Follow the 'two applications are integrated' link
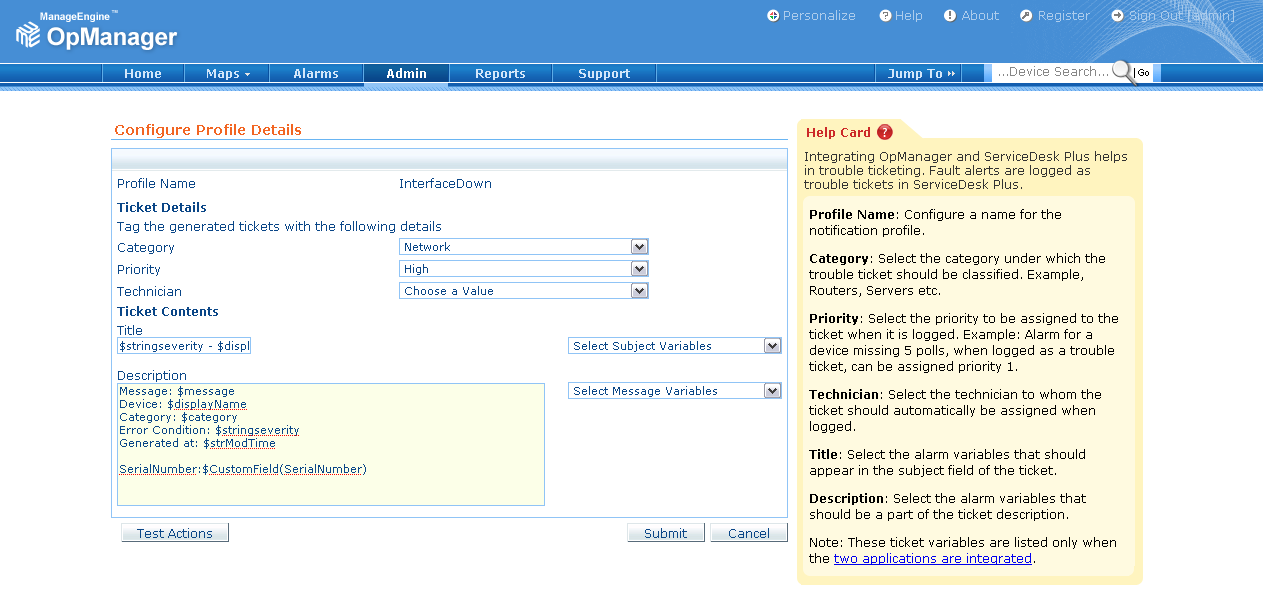 [932, 559]
